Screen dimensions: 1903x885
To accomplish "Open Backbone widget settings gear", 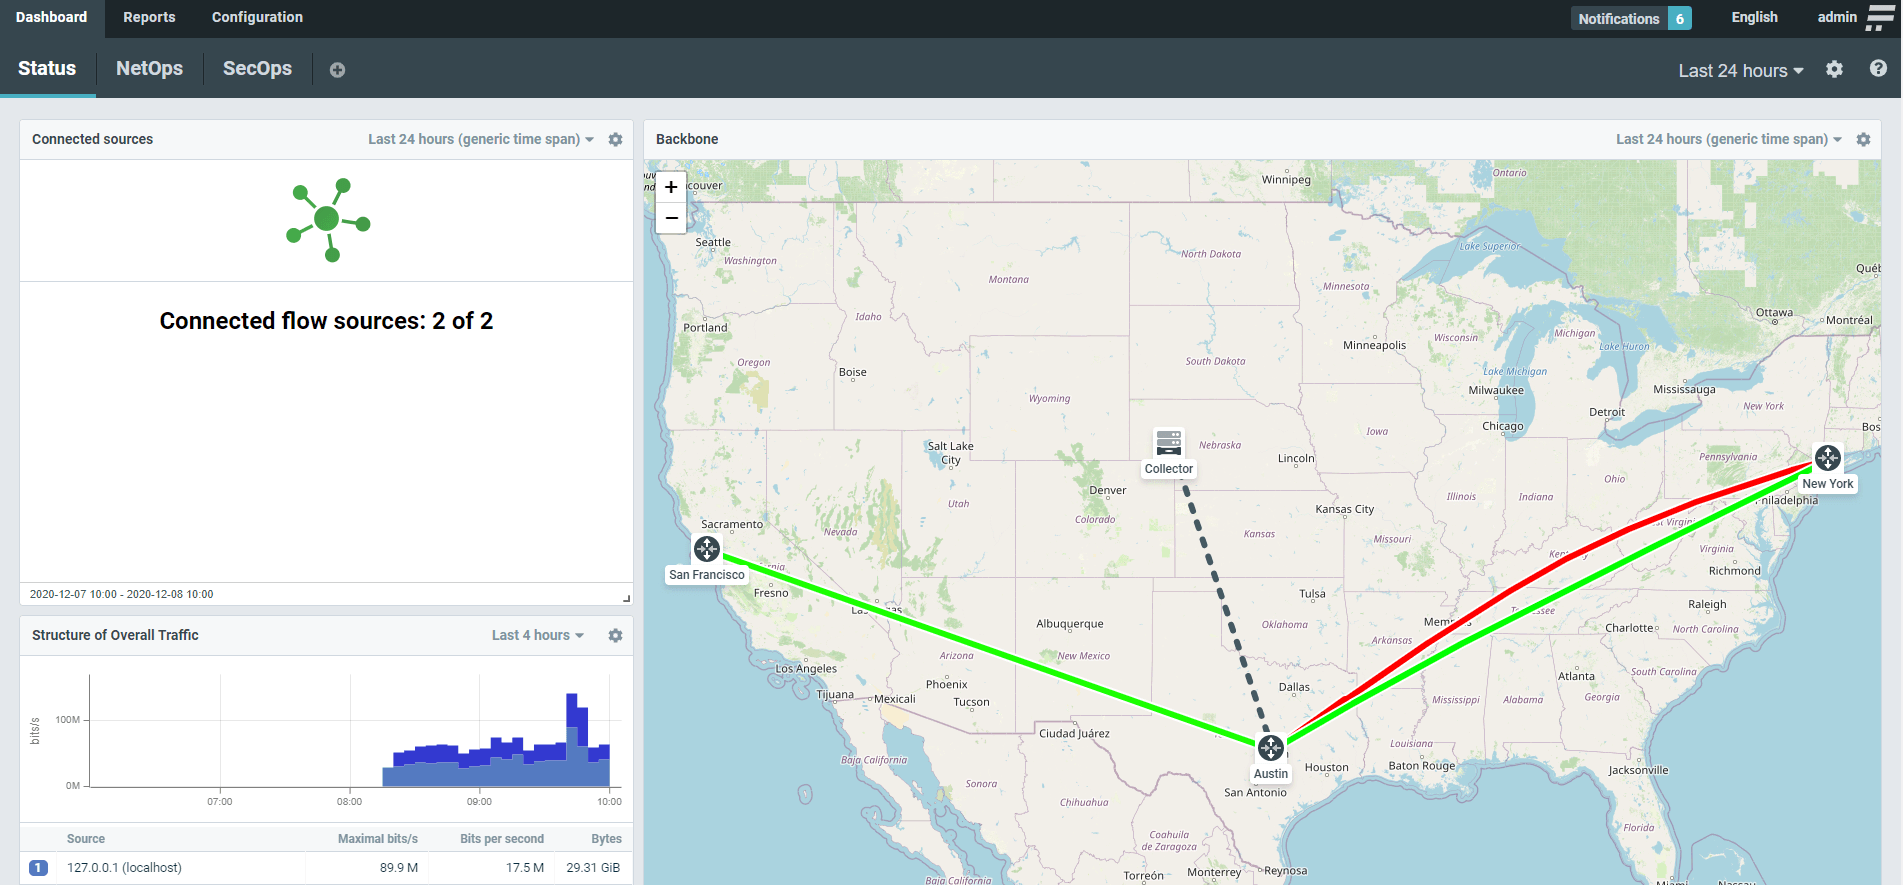I will [1863, 140].
